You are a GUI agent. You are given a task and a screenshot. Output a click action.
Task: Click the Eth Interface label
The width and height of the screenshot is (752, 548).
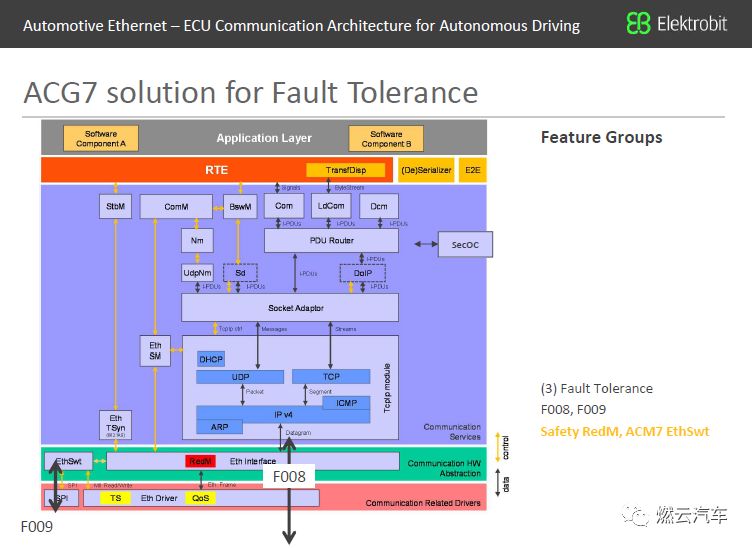pos(253,461)
